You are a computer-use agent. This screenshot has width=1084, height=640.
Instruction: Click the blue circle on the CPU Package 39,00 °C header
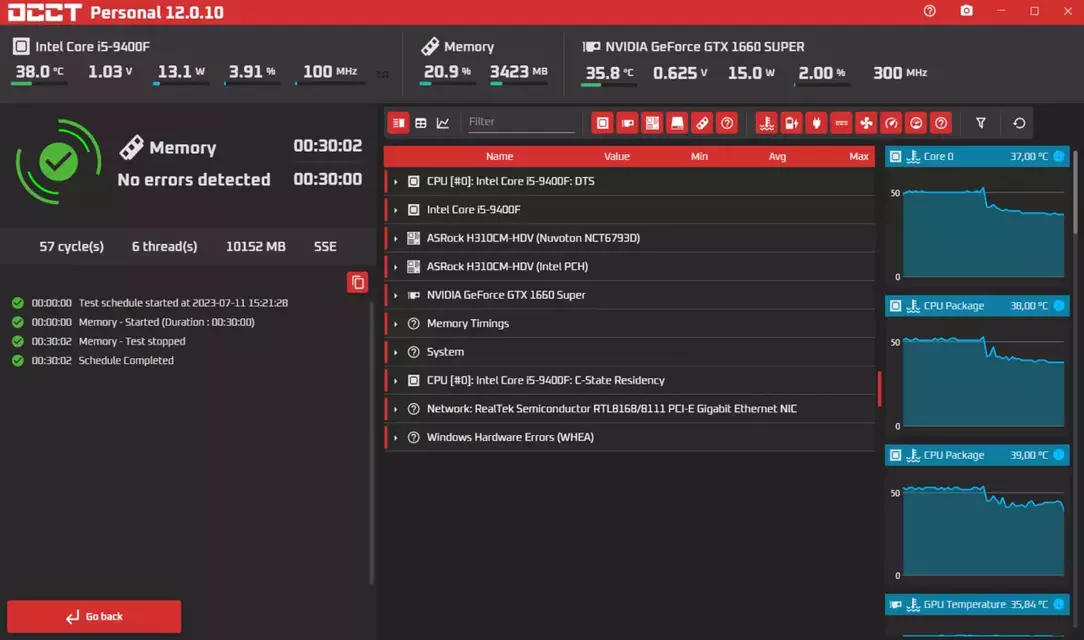point(1058,455)
